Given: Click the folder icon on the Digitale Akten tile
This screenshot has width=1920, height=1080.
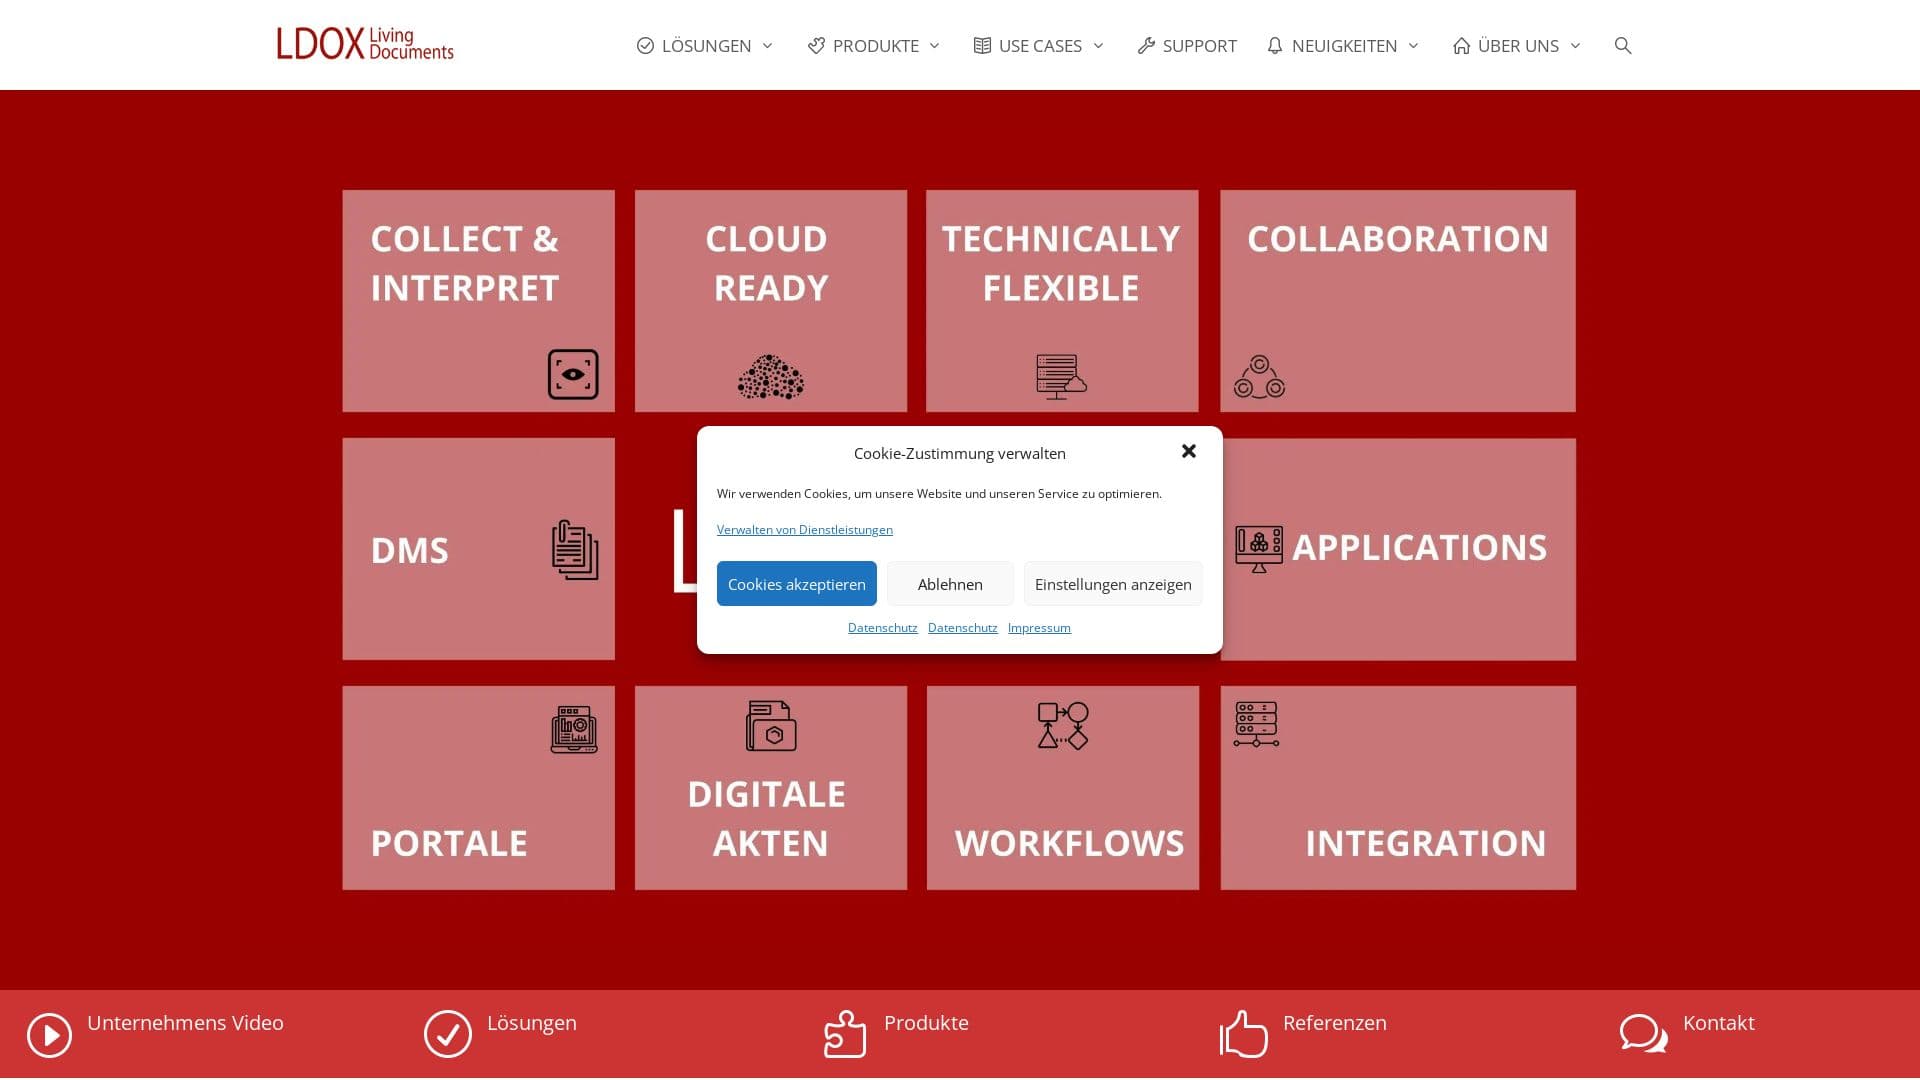Looking at the screenshot, I should pyautogui.click(x=770, y=726).
